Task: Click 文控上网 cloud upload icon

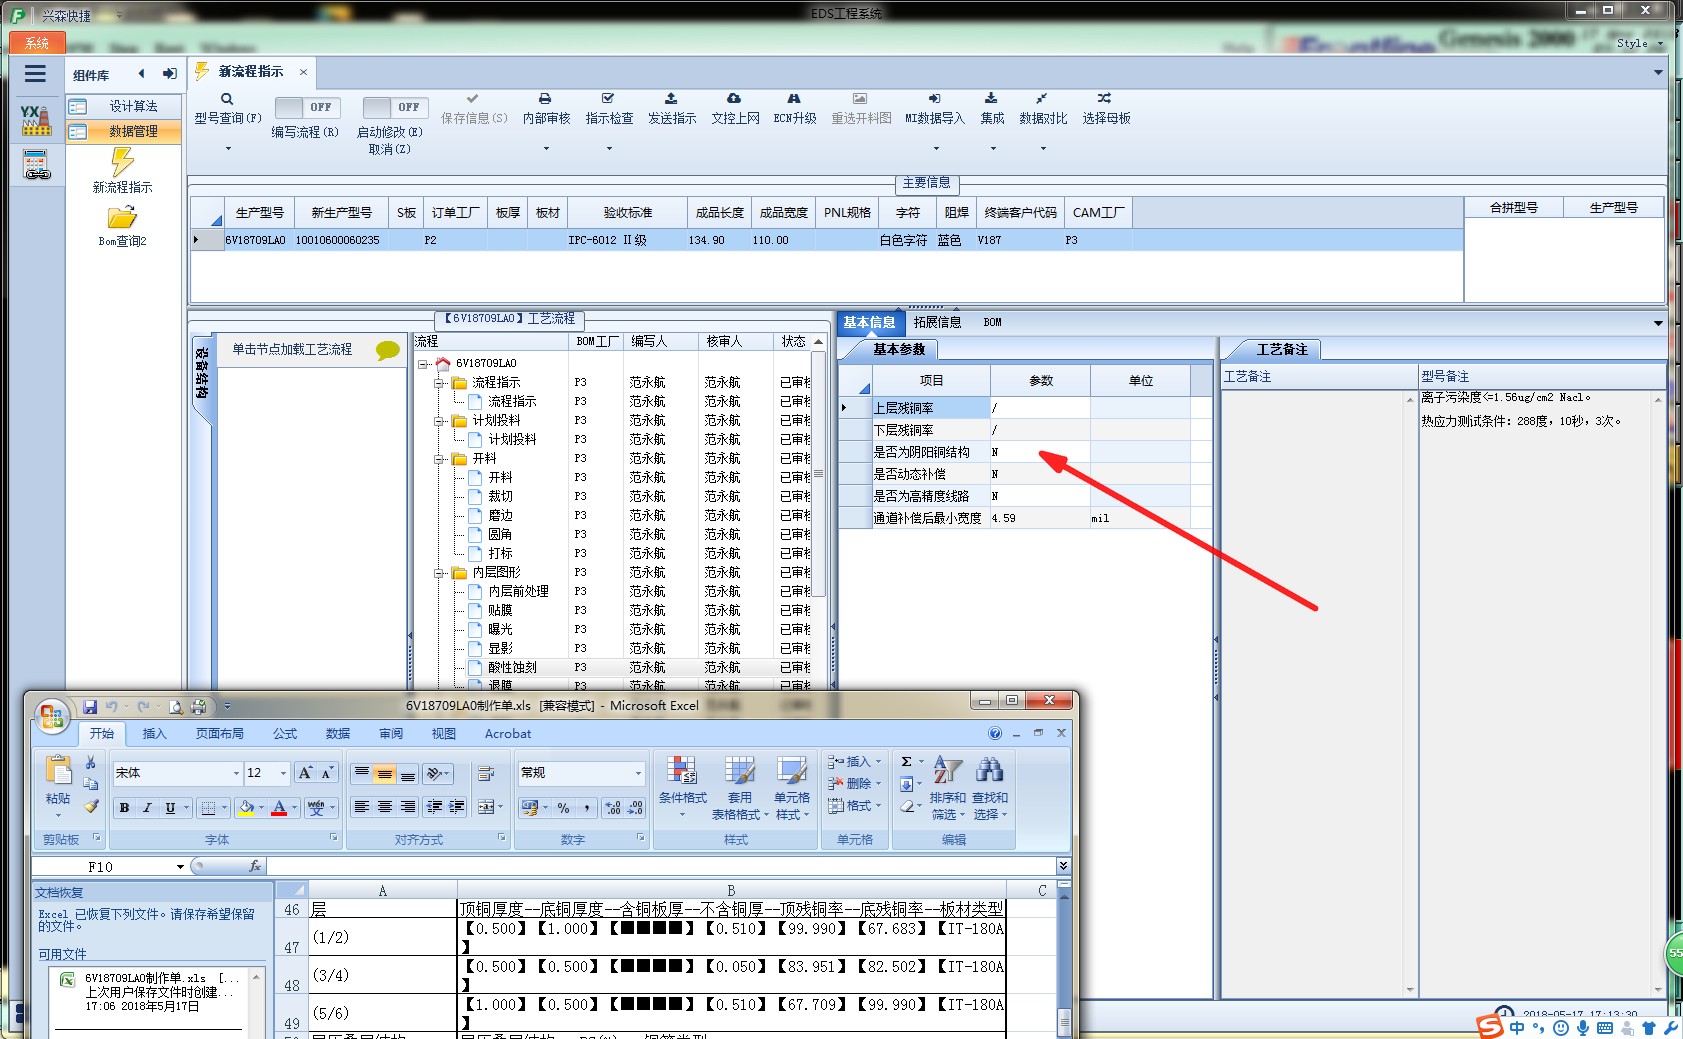Action: click(x=734, y=99)
